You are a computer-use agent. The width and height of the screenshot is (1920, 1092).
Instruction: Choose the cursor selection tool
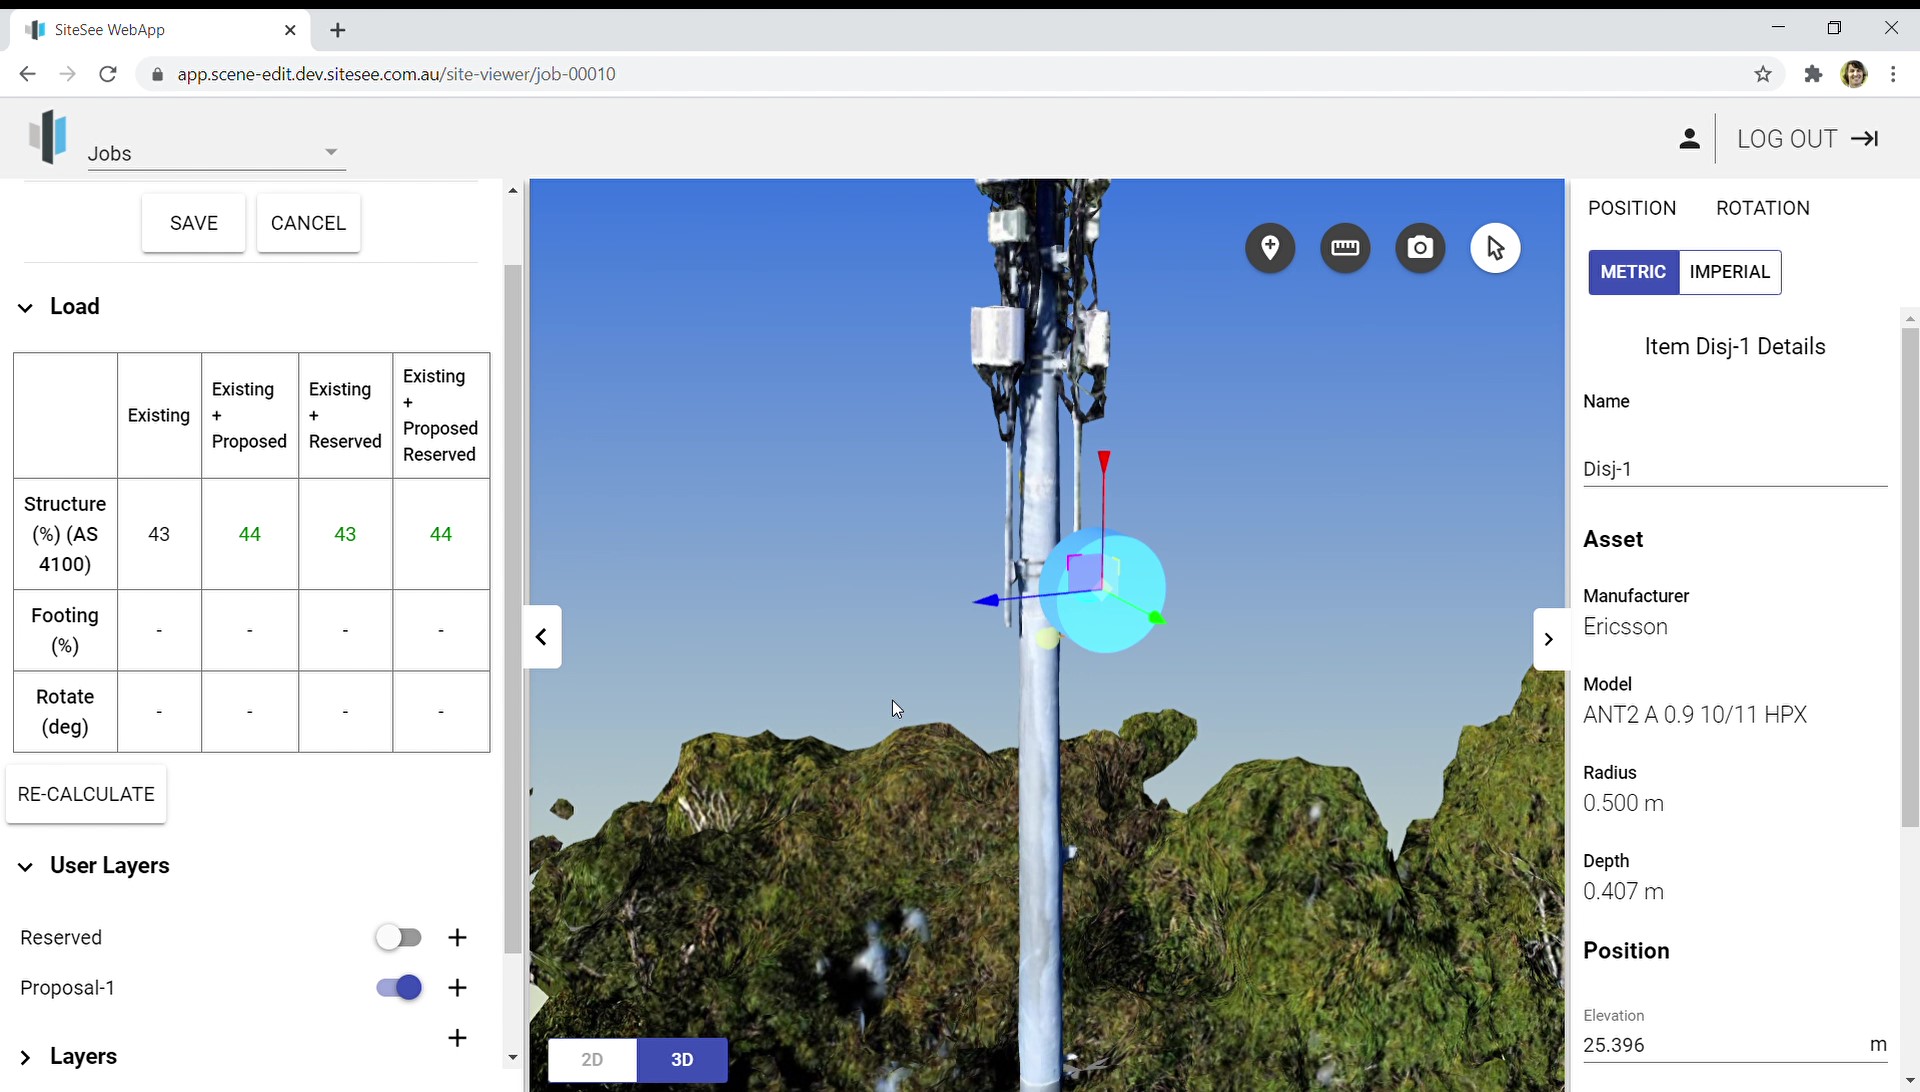(1495, 248)
